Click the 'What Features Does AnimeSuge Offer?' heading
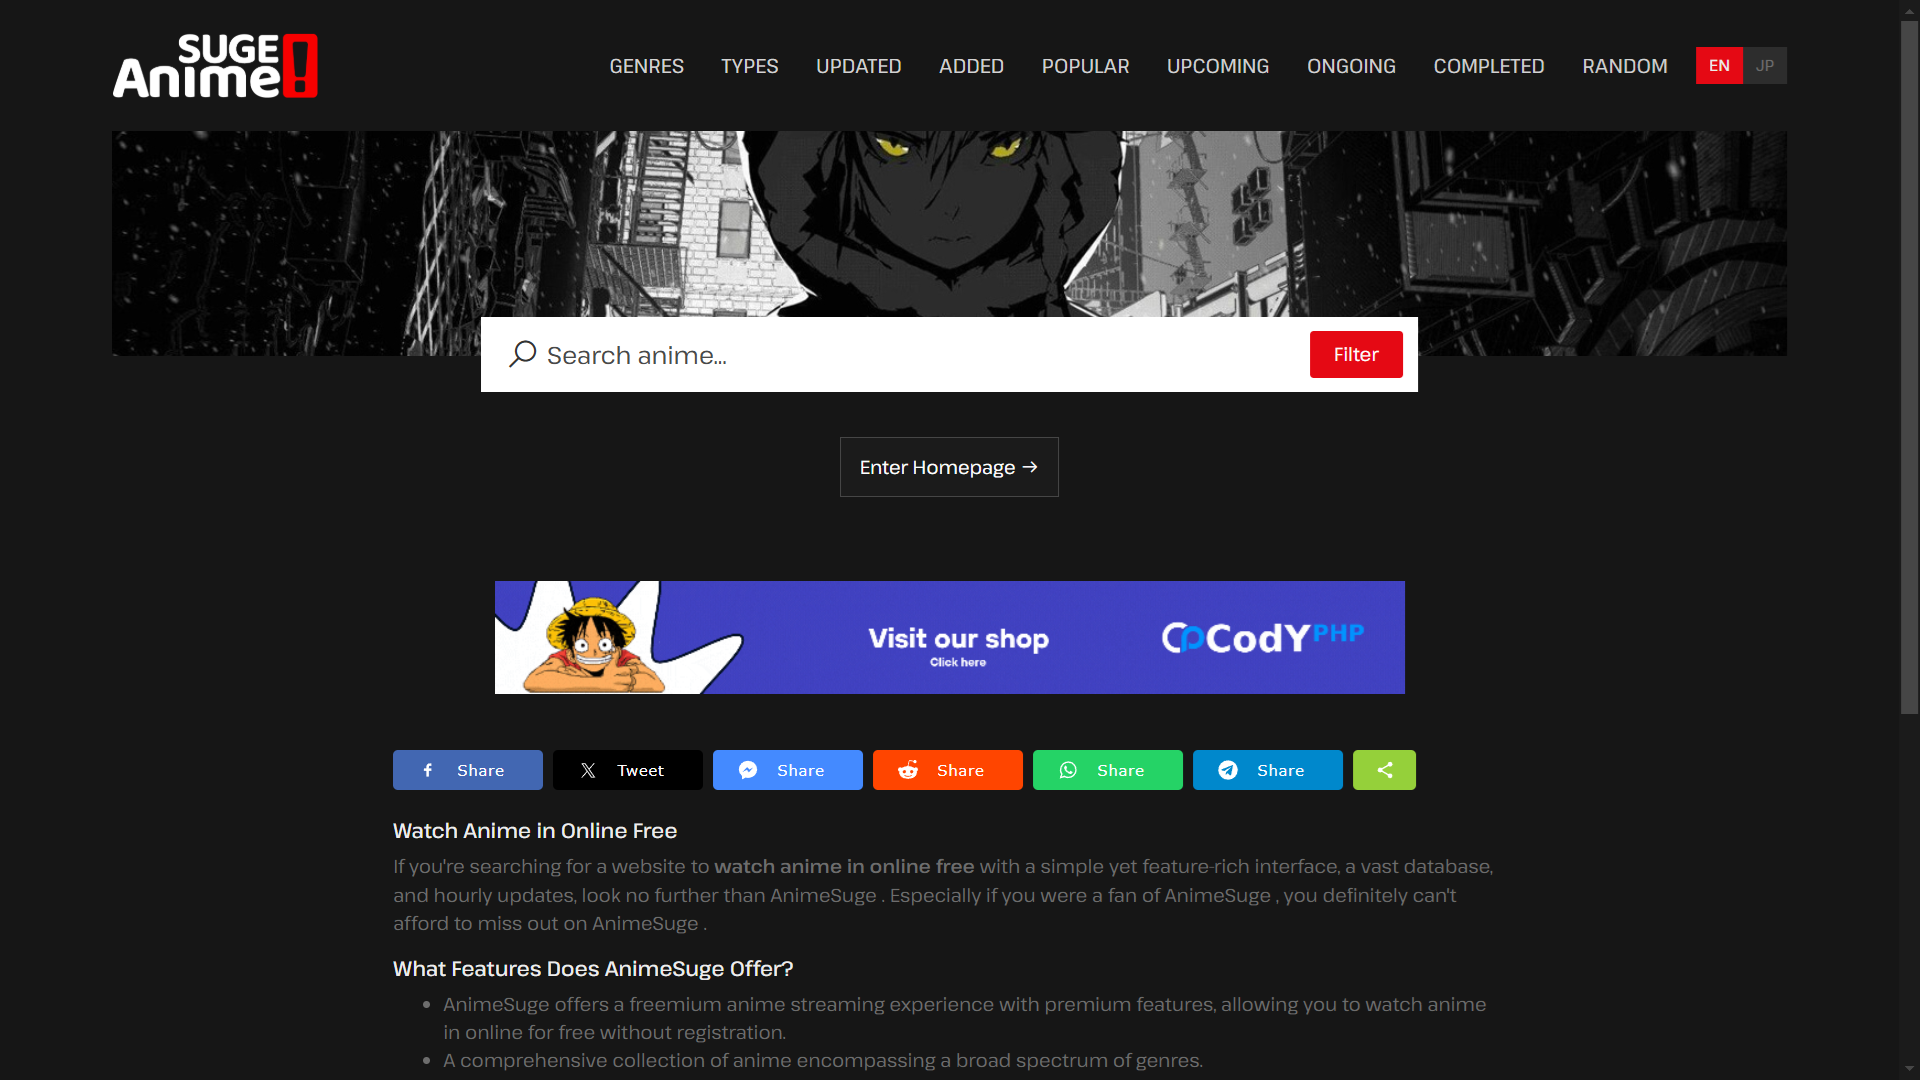1920x1080 pixels. pos(593,969)
